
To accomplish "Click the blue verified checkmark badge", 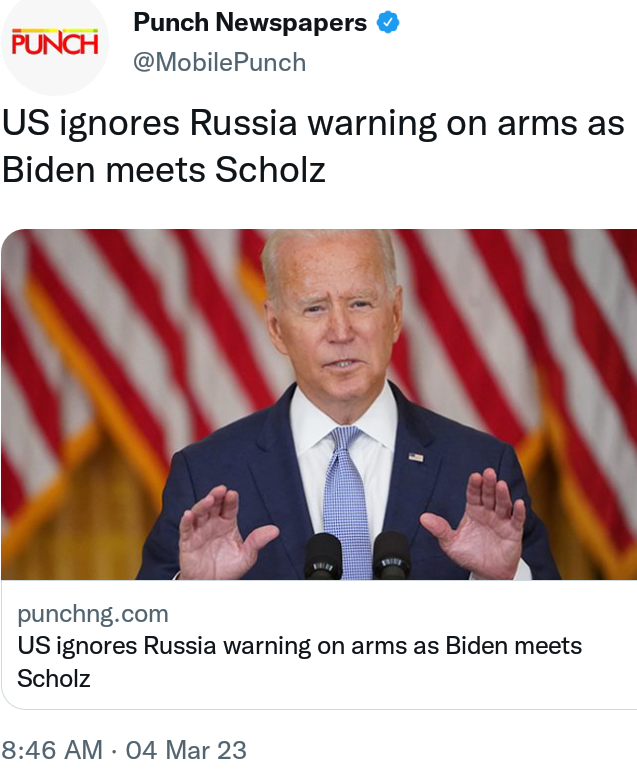I will pos(388,23).
